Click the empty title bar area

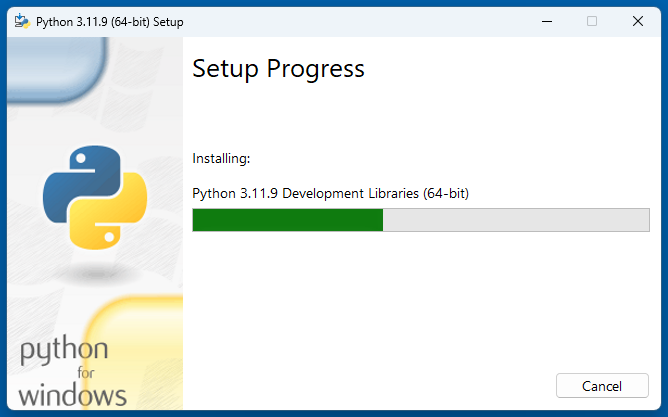[350, 21]
